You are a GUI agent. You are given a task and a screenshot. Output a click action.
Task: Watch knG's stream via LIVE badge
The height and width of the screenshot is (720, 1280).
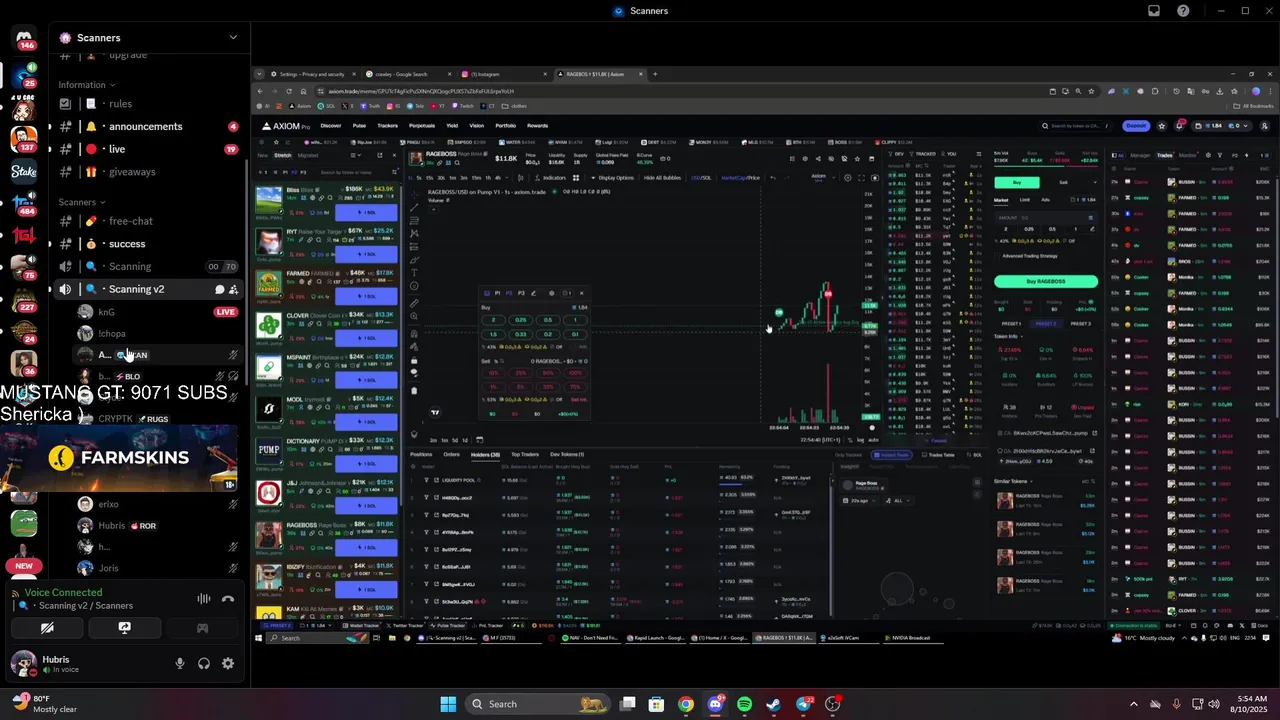(226, 312)
